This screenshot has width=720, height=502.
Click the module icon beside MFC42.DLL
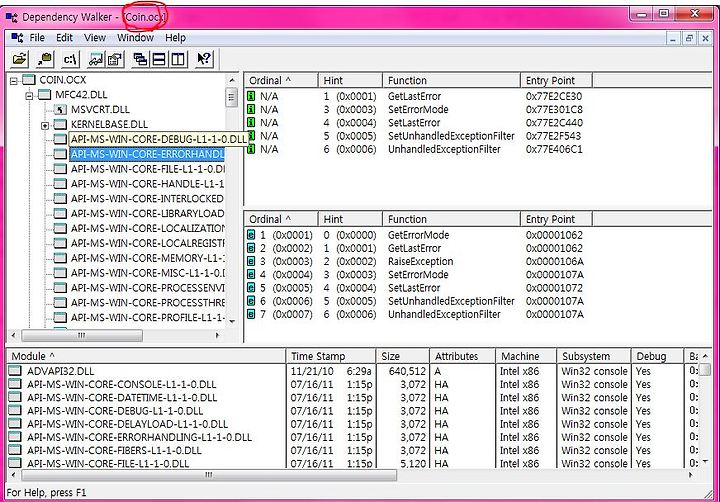[45, 95]
